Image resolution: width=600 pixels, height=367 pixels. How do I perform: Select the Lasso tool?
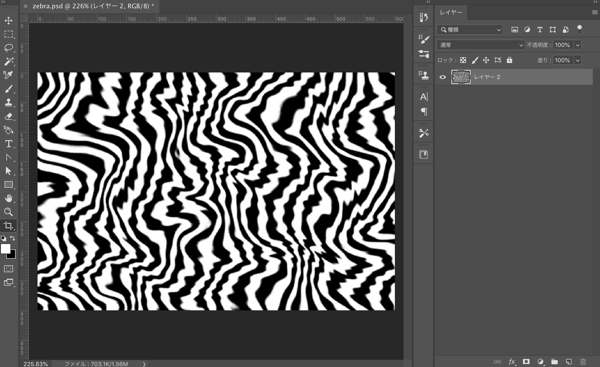(8, 48)
